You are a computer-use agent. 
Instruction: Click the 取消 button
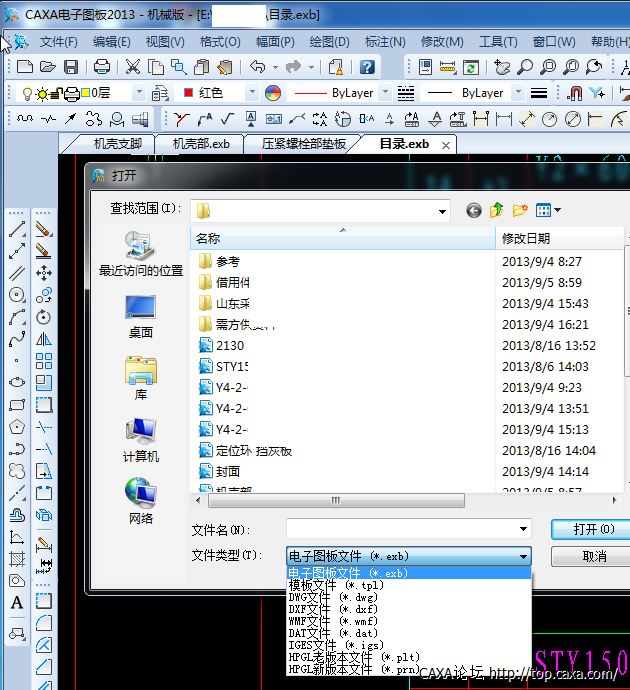[x=594, y=556]
